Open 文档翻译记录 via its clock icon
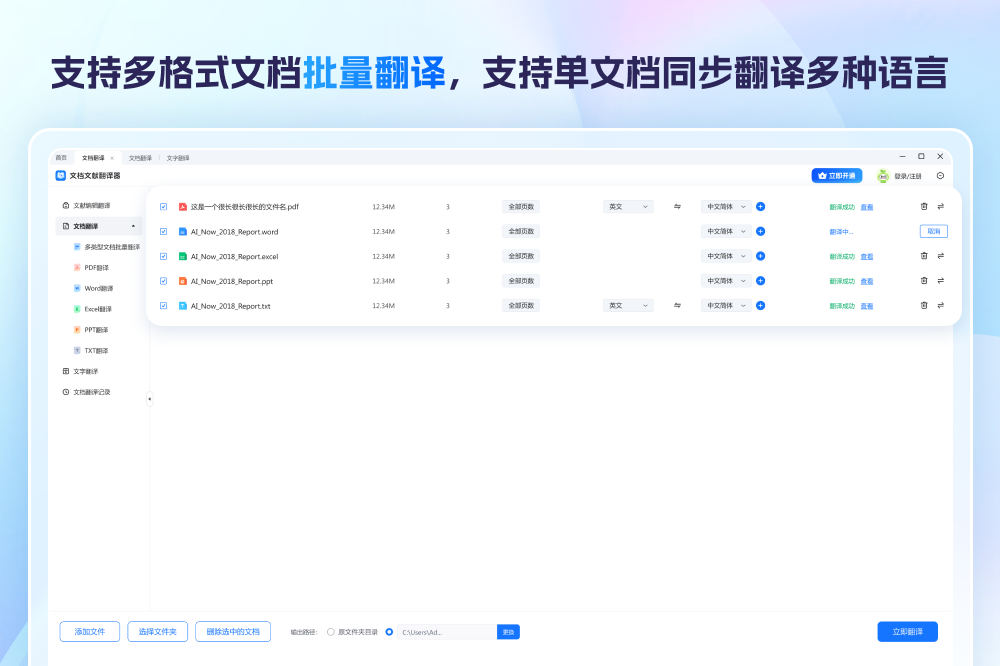 64,391
